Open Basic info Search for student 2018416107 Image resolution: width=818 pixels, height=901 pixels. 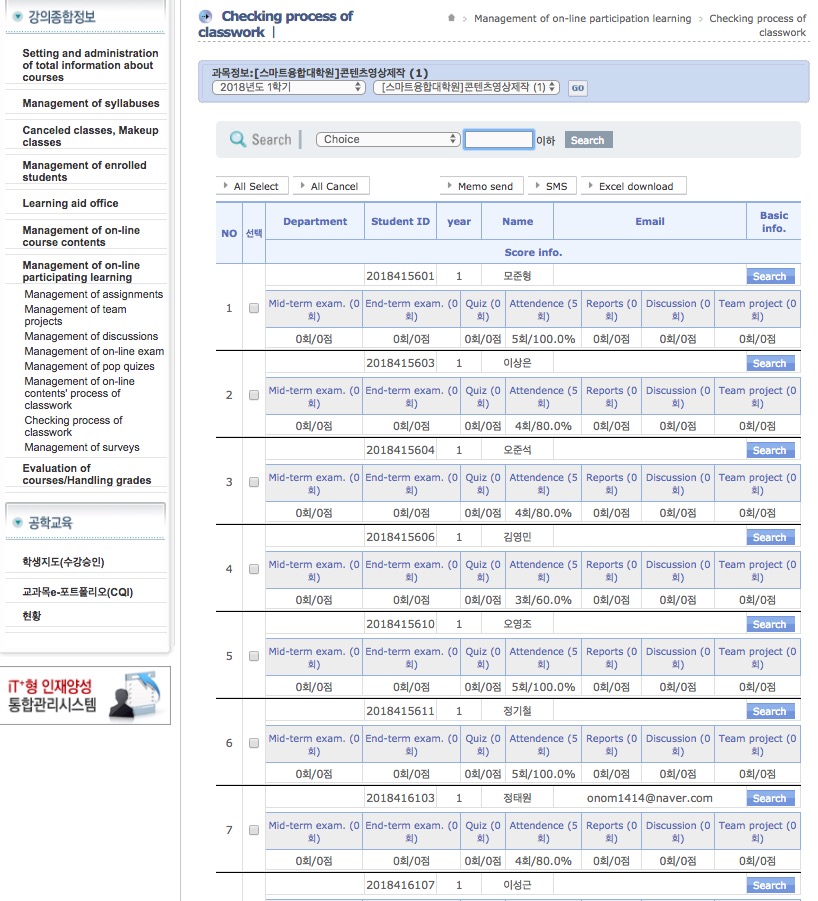point(770,885)
